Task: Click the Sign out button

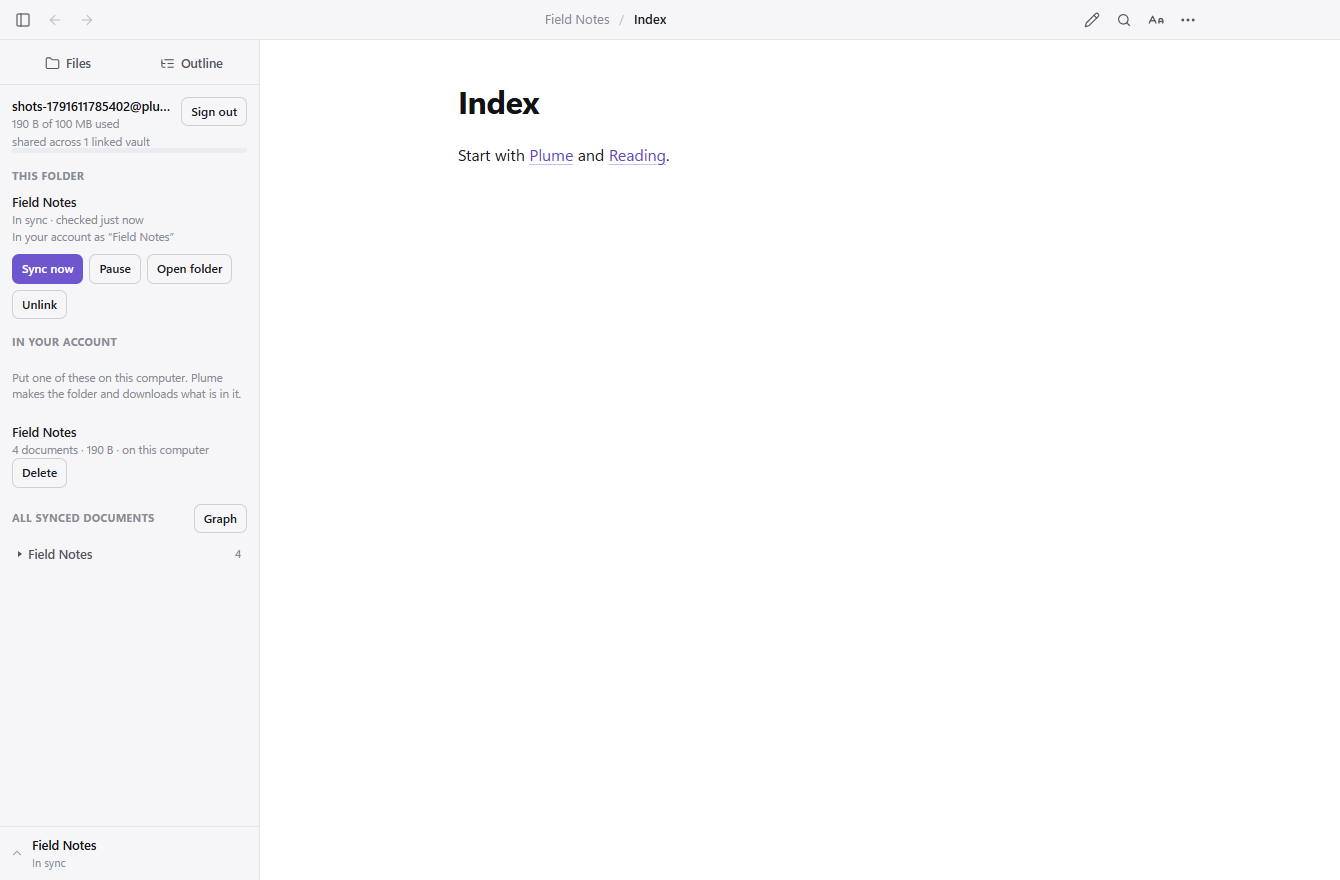Action: [x=214, y=112]
